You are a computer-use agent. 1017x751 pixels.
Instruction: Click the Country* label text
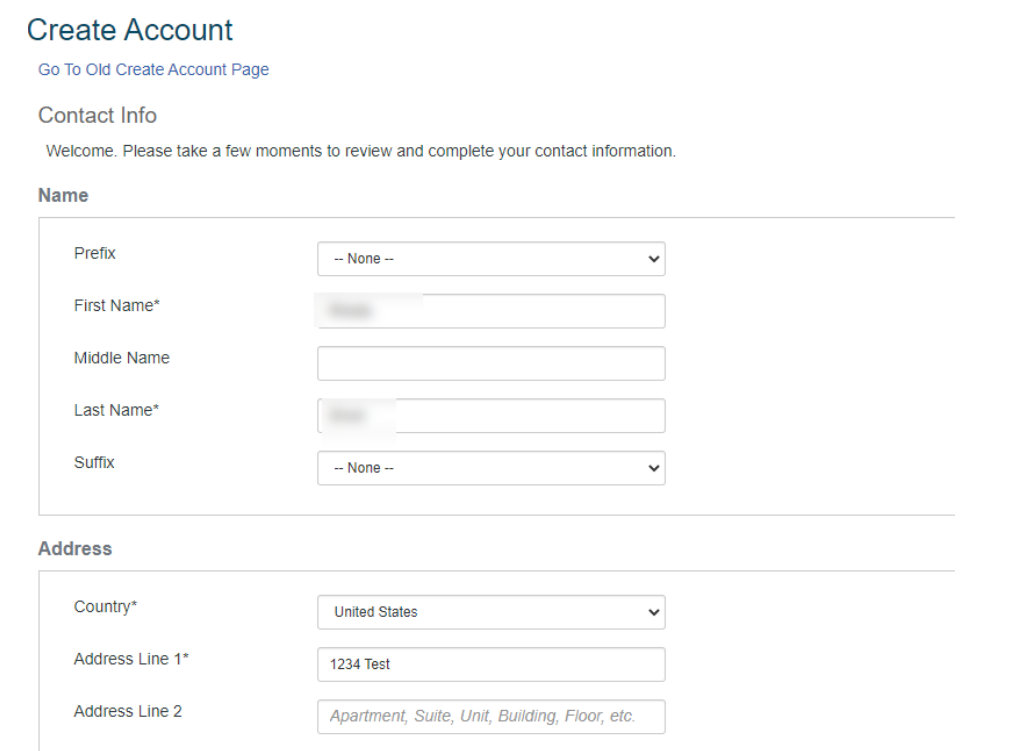click(105, 607)
